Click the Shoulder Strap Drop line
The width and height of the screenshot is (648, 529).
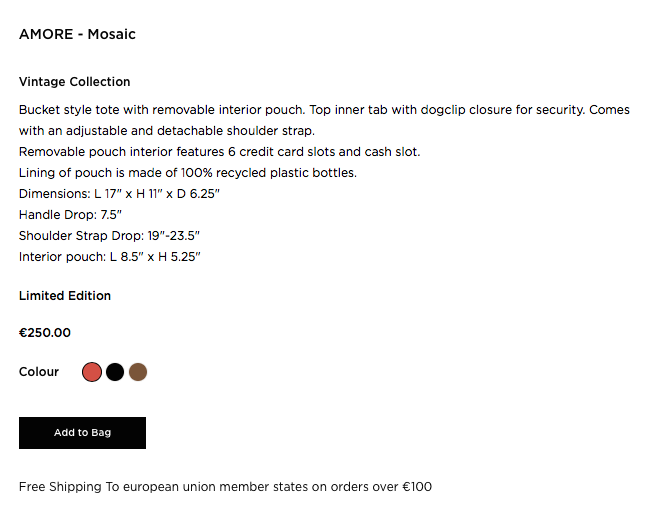point(110,236)
